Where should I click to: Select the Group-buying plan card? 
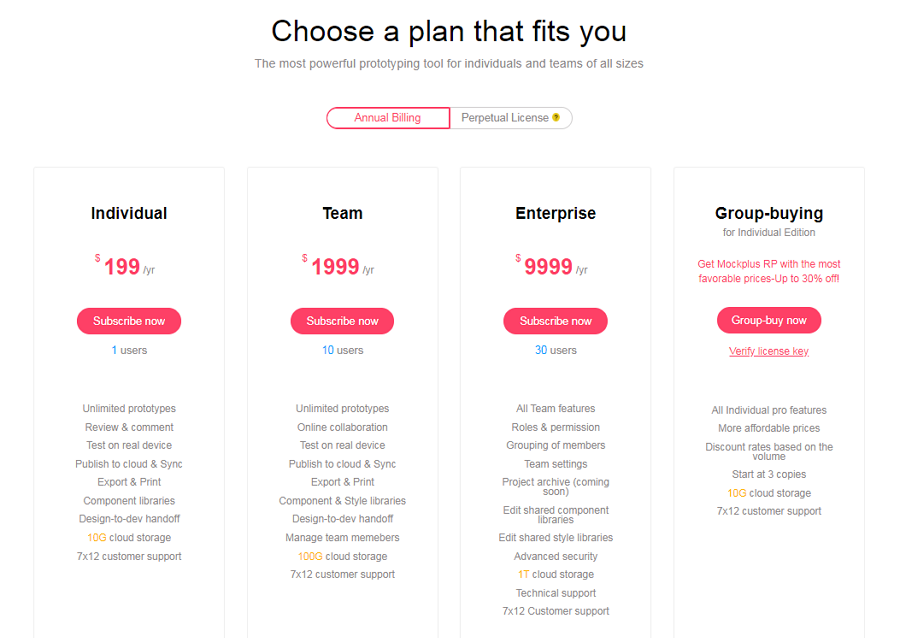[768, 213]
